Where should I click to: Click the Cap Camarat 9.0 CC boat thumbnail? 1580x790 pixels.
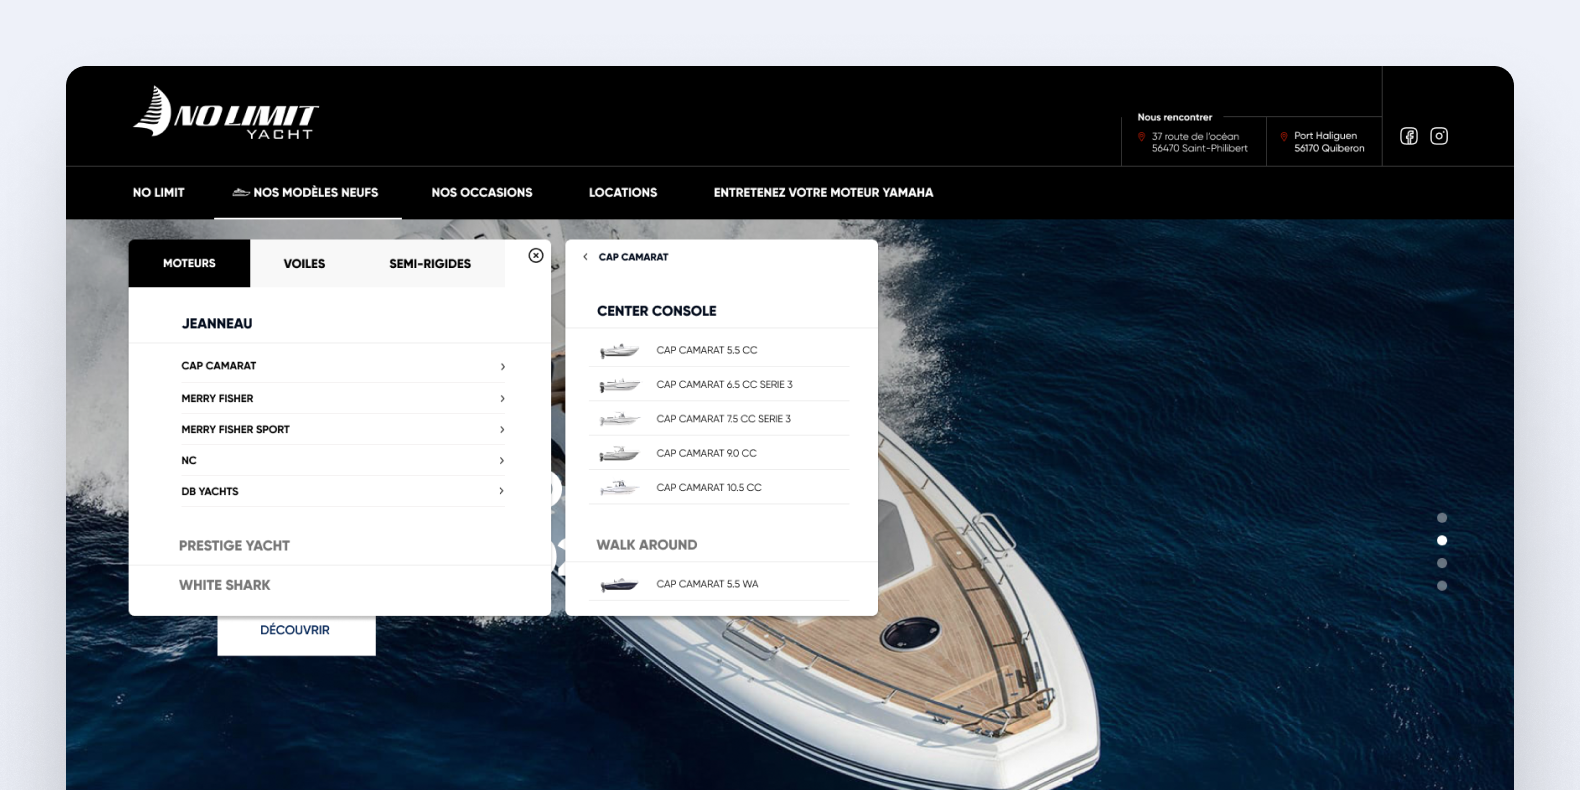tap(619, 453)
